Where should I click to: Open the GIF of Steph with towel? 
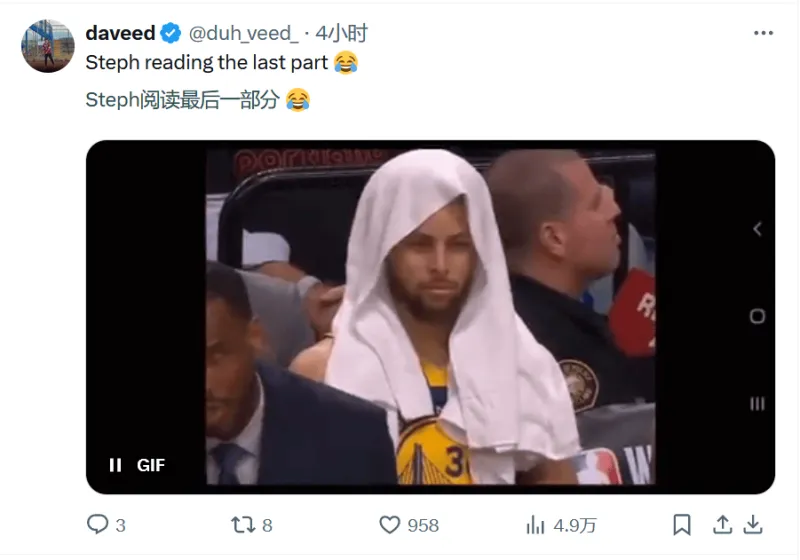[x=431, y=317]
